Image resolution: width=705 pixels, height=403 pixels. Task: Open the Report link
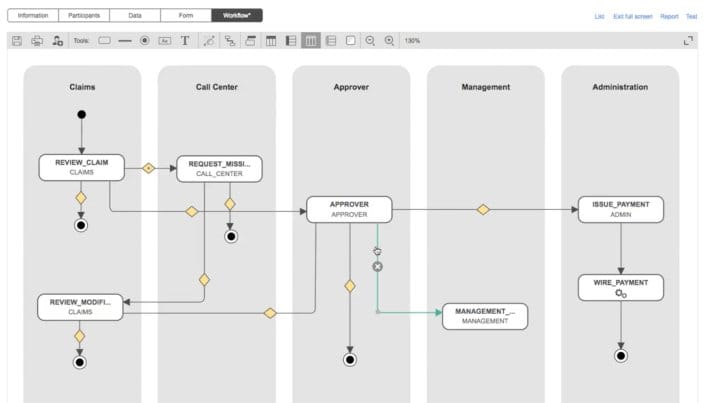(669, 16)
